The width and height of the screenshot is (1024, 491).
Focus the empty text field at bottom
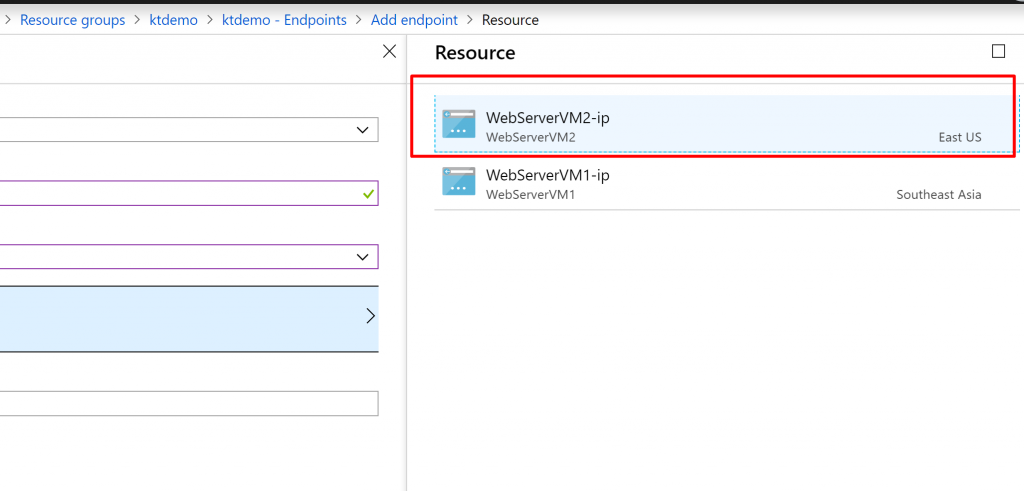click(x=188, y=404)
